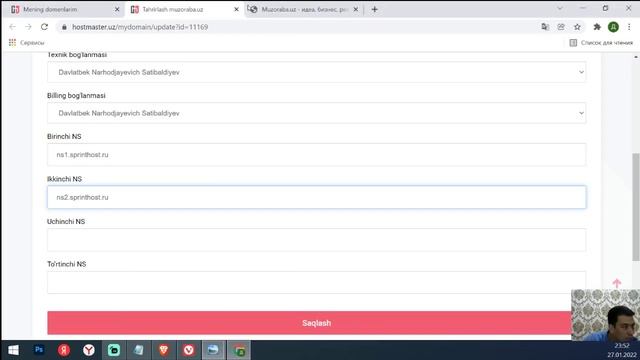Open Yandex Browser from the taskbar
Image resolution: width=640 pixels, height=360 pixels.
(x=89, y=350)
